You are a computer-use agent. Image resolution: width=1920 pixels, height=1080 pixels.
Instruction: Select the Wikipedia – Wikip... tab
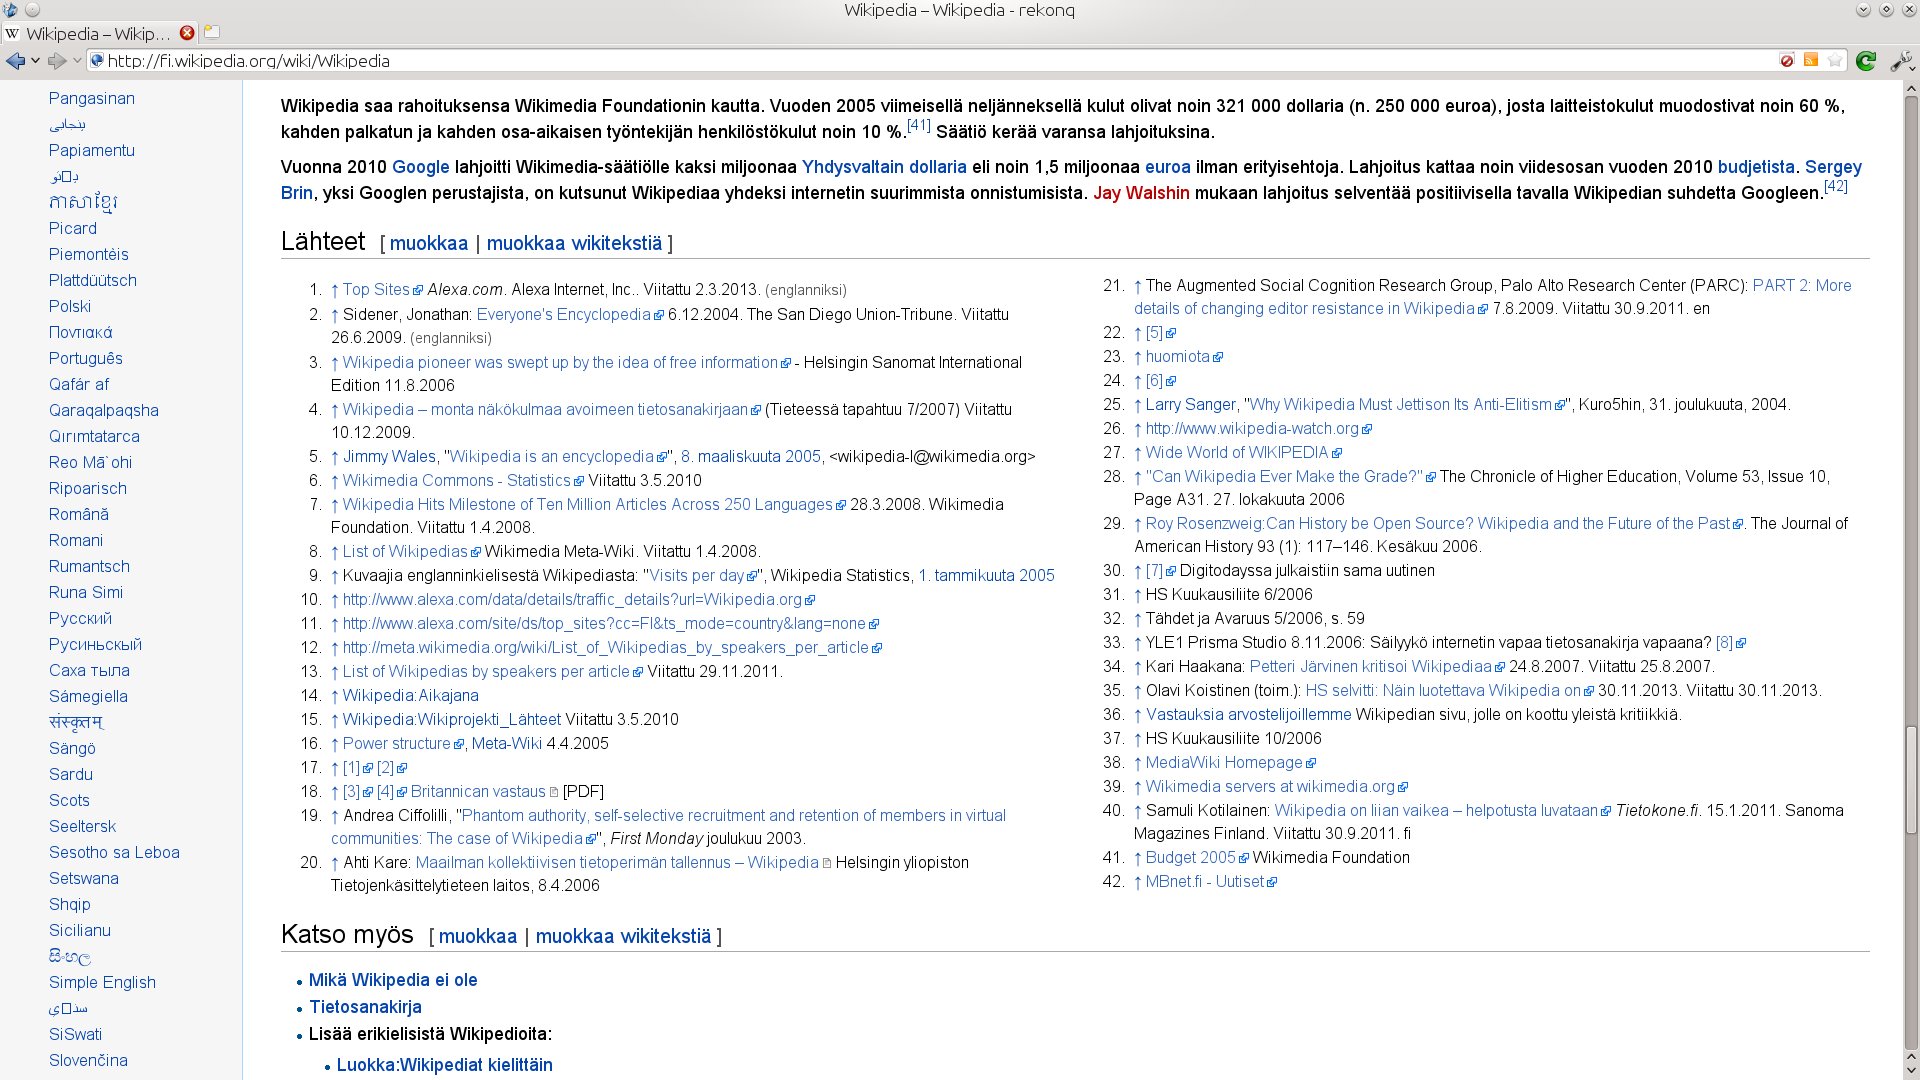click(x=100, y=33)
